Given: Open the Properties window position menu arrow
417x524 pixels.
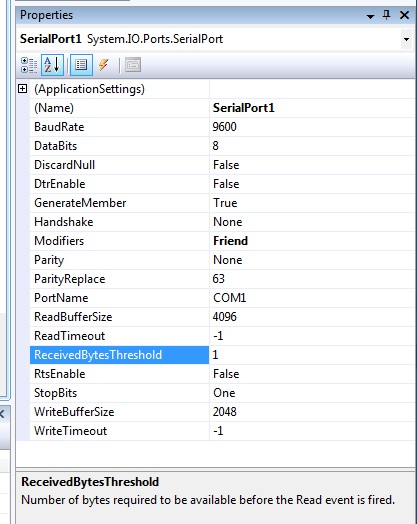Looking at the screenshot, I should click(370, 16).
